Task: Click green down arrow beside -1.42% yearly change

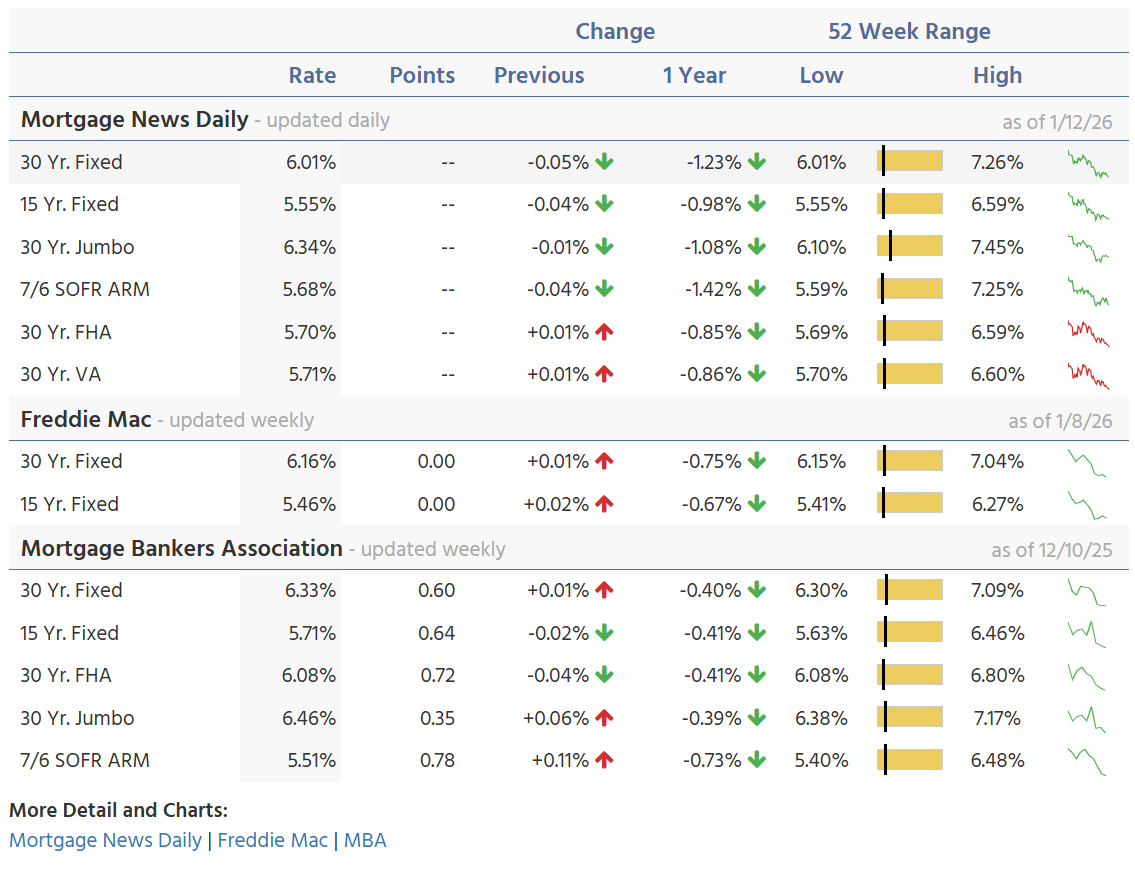Action: pyautogui.click(x=757, y=289)
